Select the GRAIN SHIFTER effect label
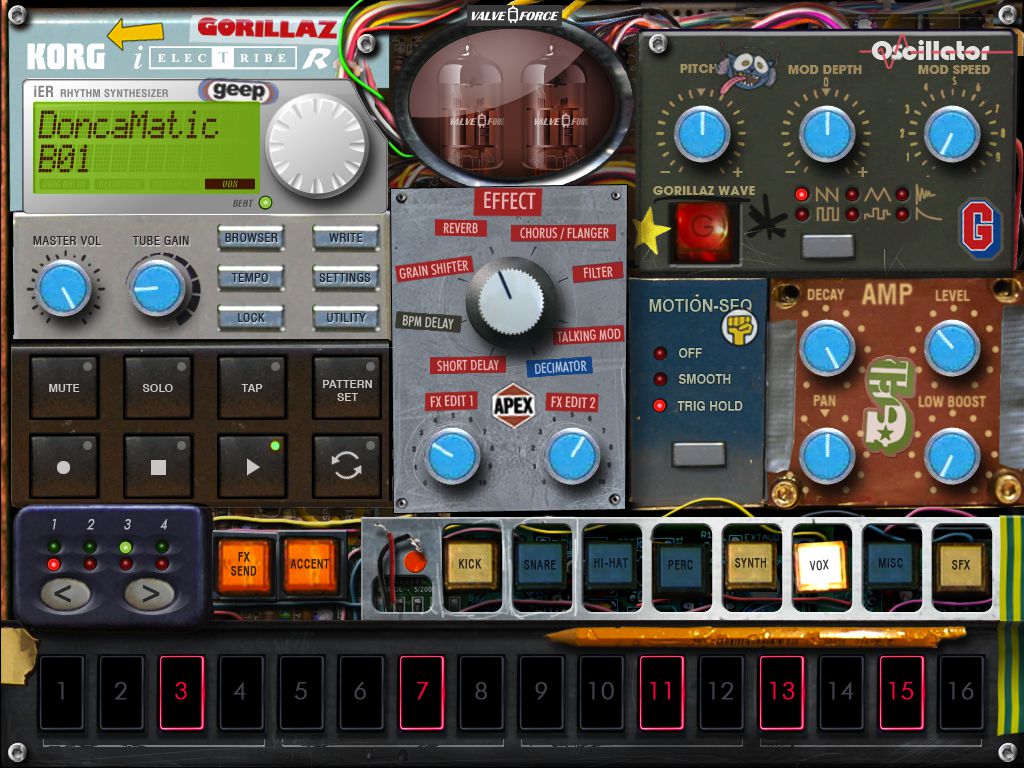Viewport: 1024px width, 768px height. pos(434,269)
